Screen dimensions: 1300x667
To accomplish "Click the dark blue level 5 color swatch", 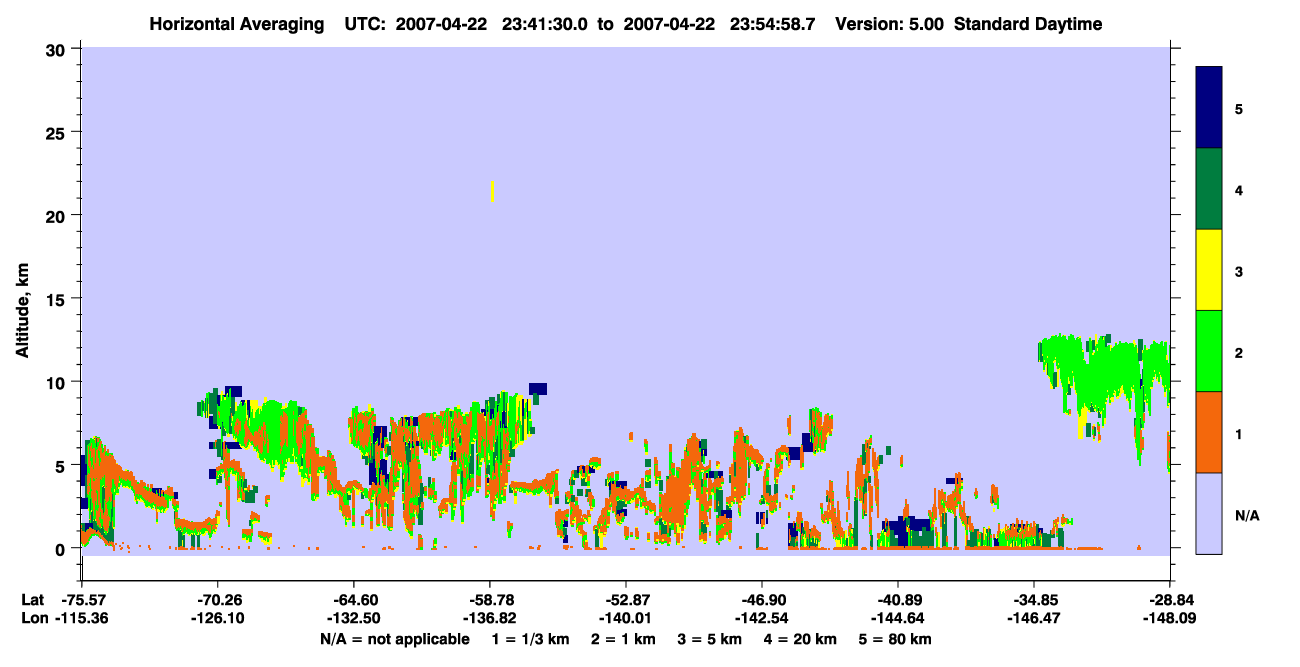I will [1209, 108].
